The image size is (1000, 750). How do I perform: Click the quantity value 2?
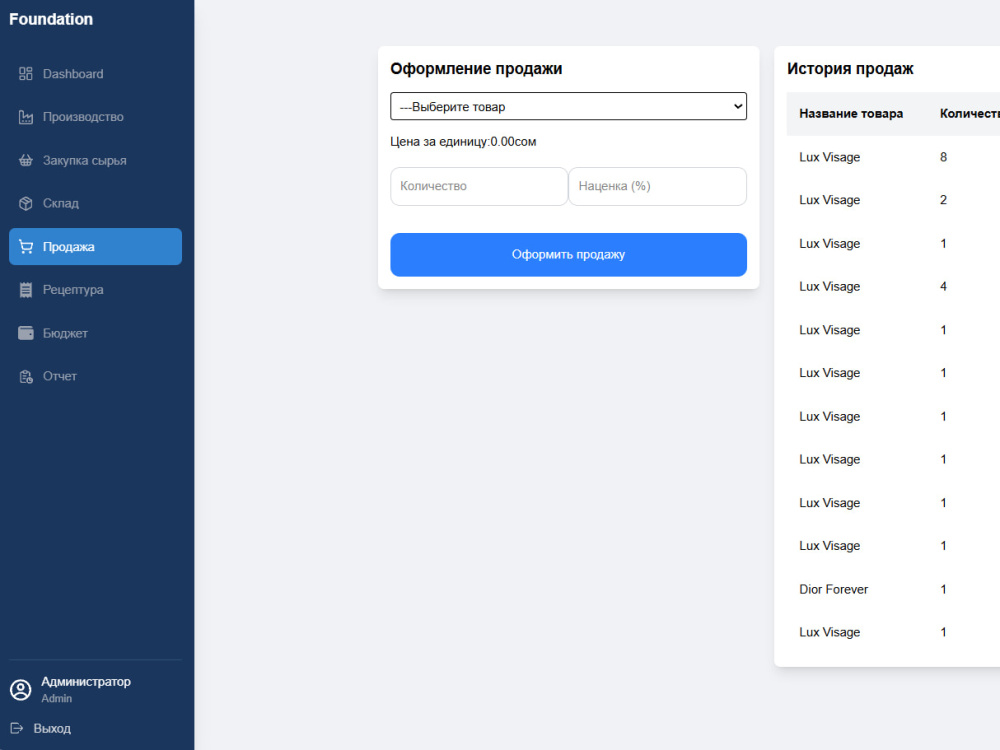pos(943,200)
